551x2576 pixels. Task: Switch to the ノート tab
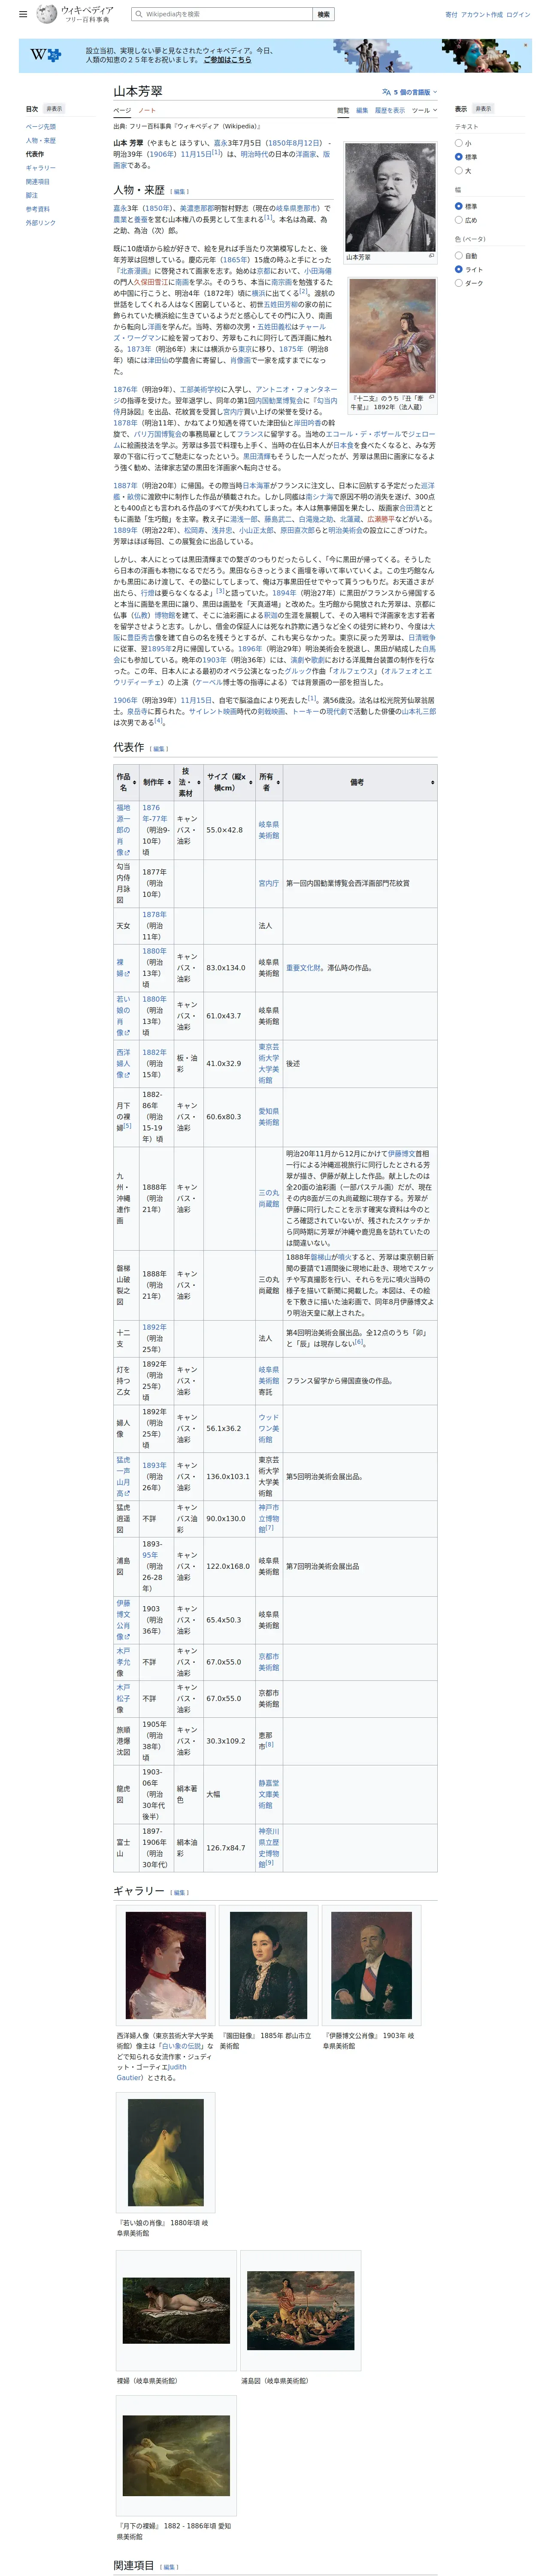tap(147, 110)
